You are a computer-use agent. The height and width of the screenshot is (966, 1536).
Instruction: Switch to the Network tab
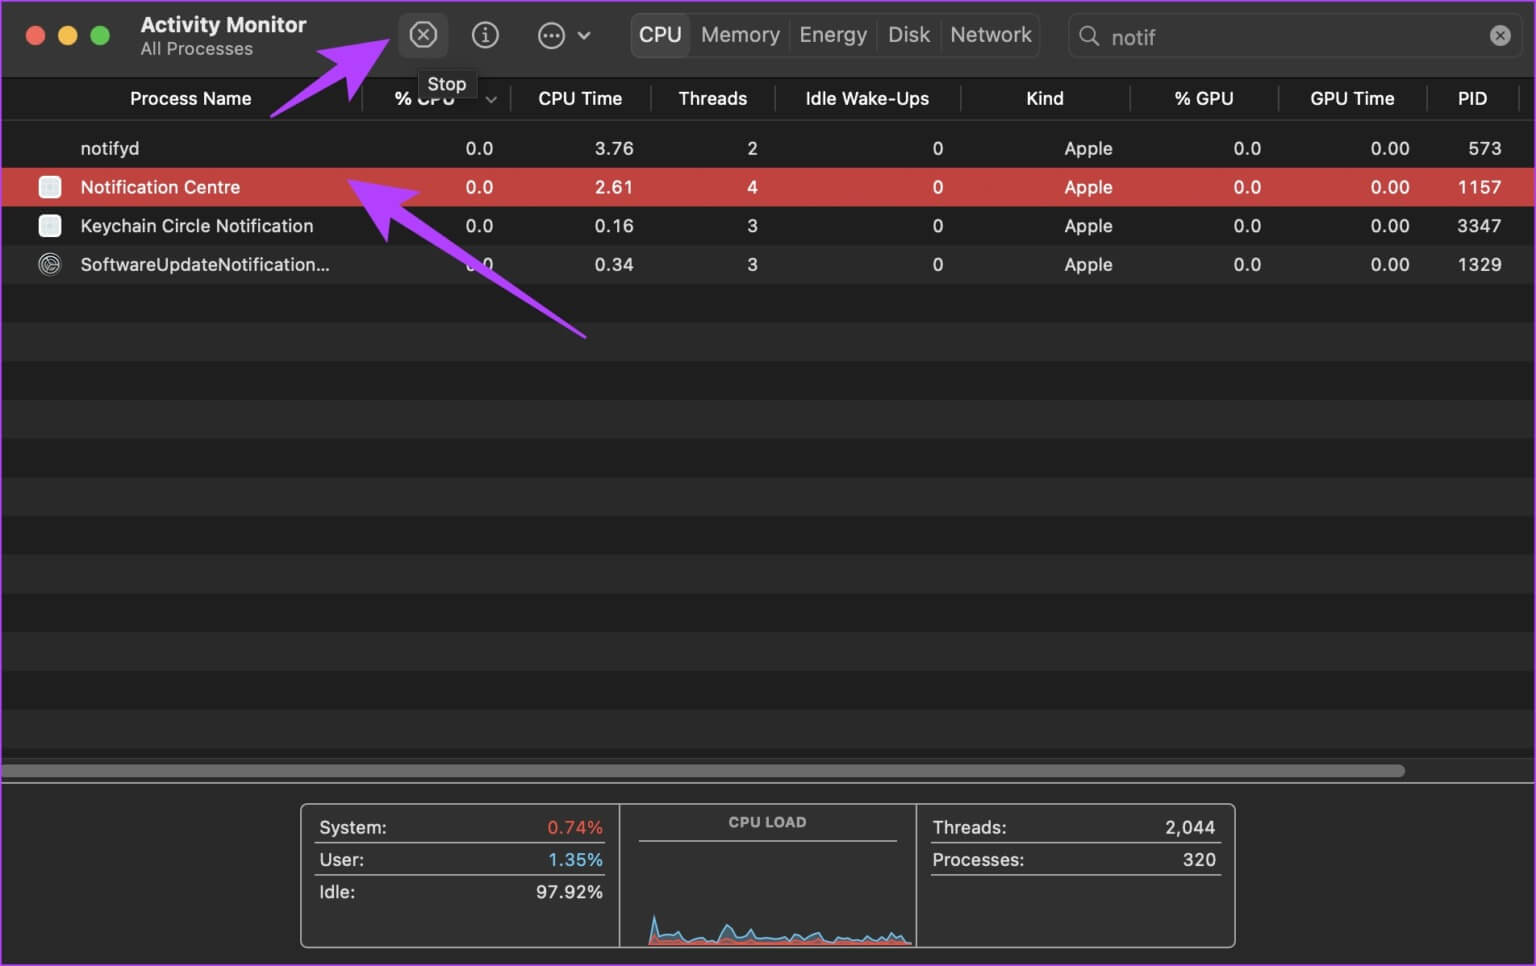click(991, 35)
